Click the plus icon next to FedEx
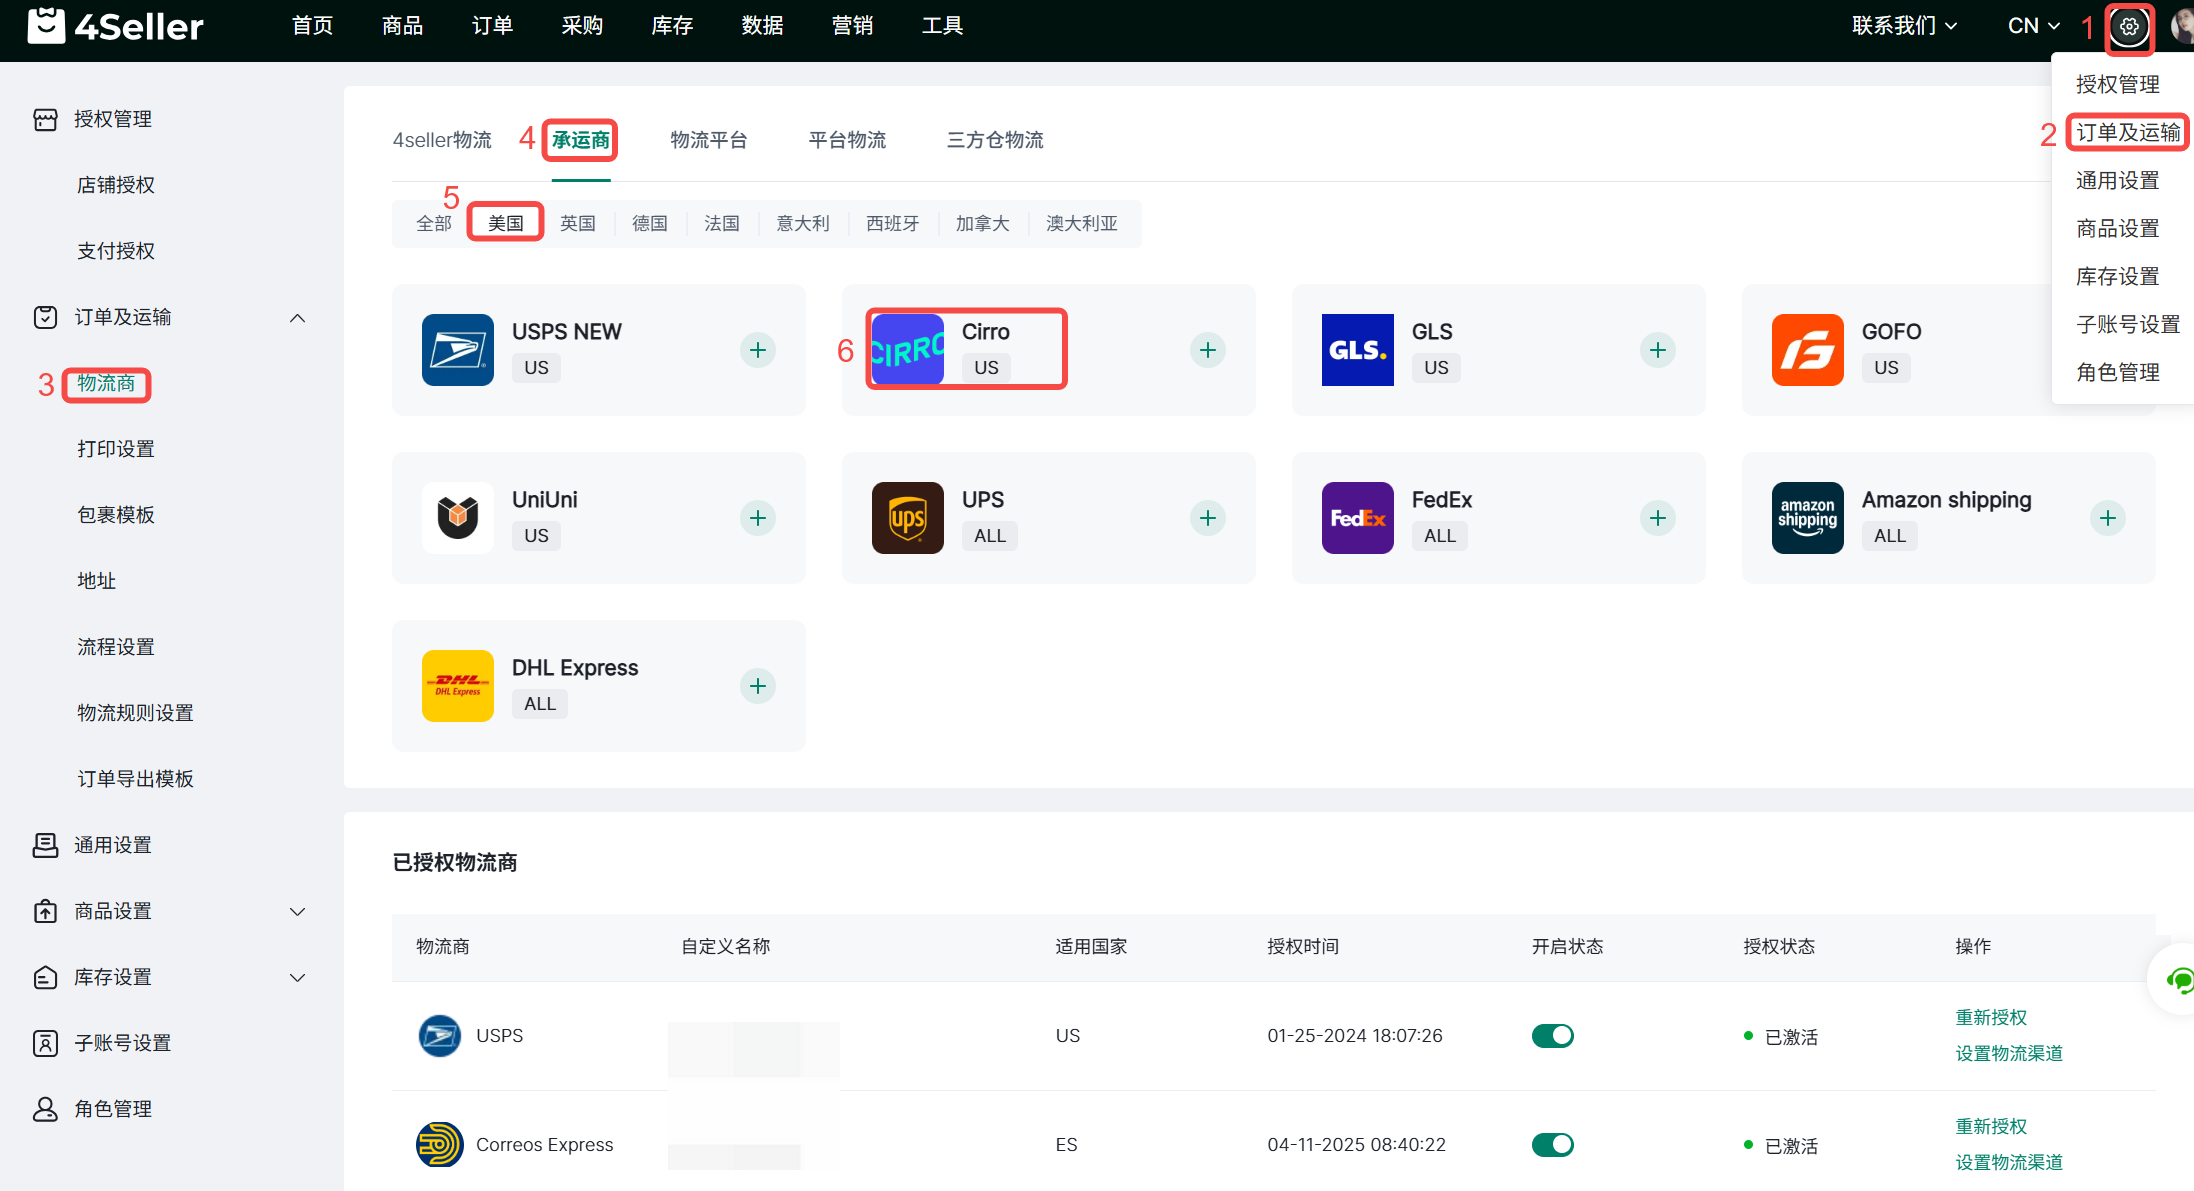This screenshot has height=1191, width=2194. click(1658, 518)
